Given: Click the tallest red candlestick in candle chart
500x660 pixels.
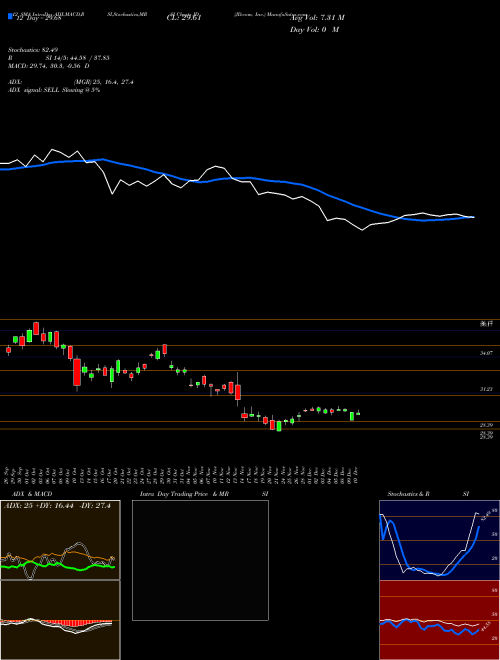Looking at the screenshot, I should (x=77, y=372).
